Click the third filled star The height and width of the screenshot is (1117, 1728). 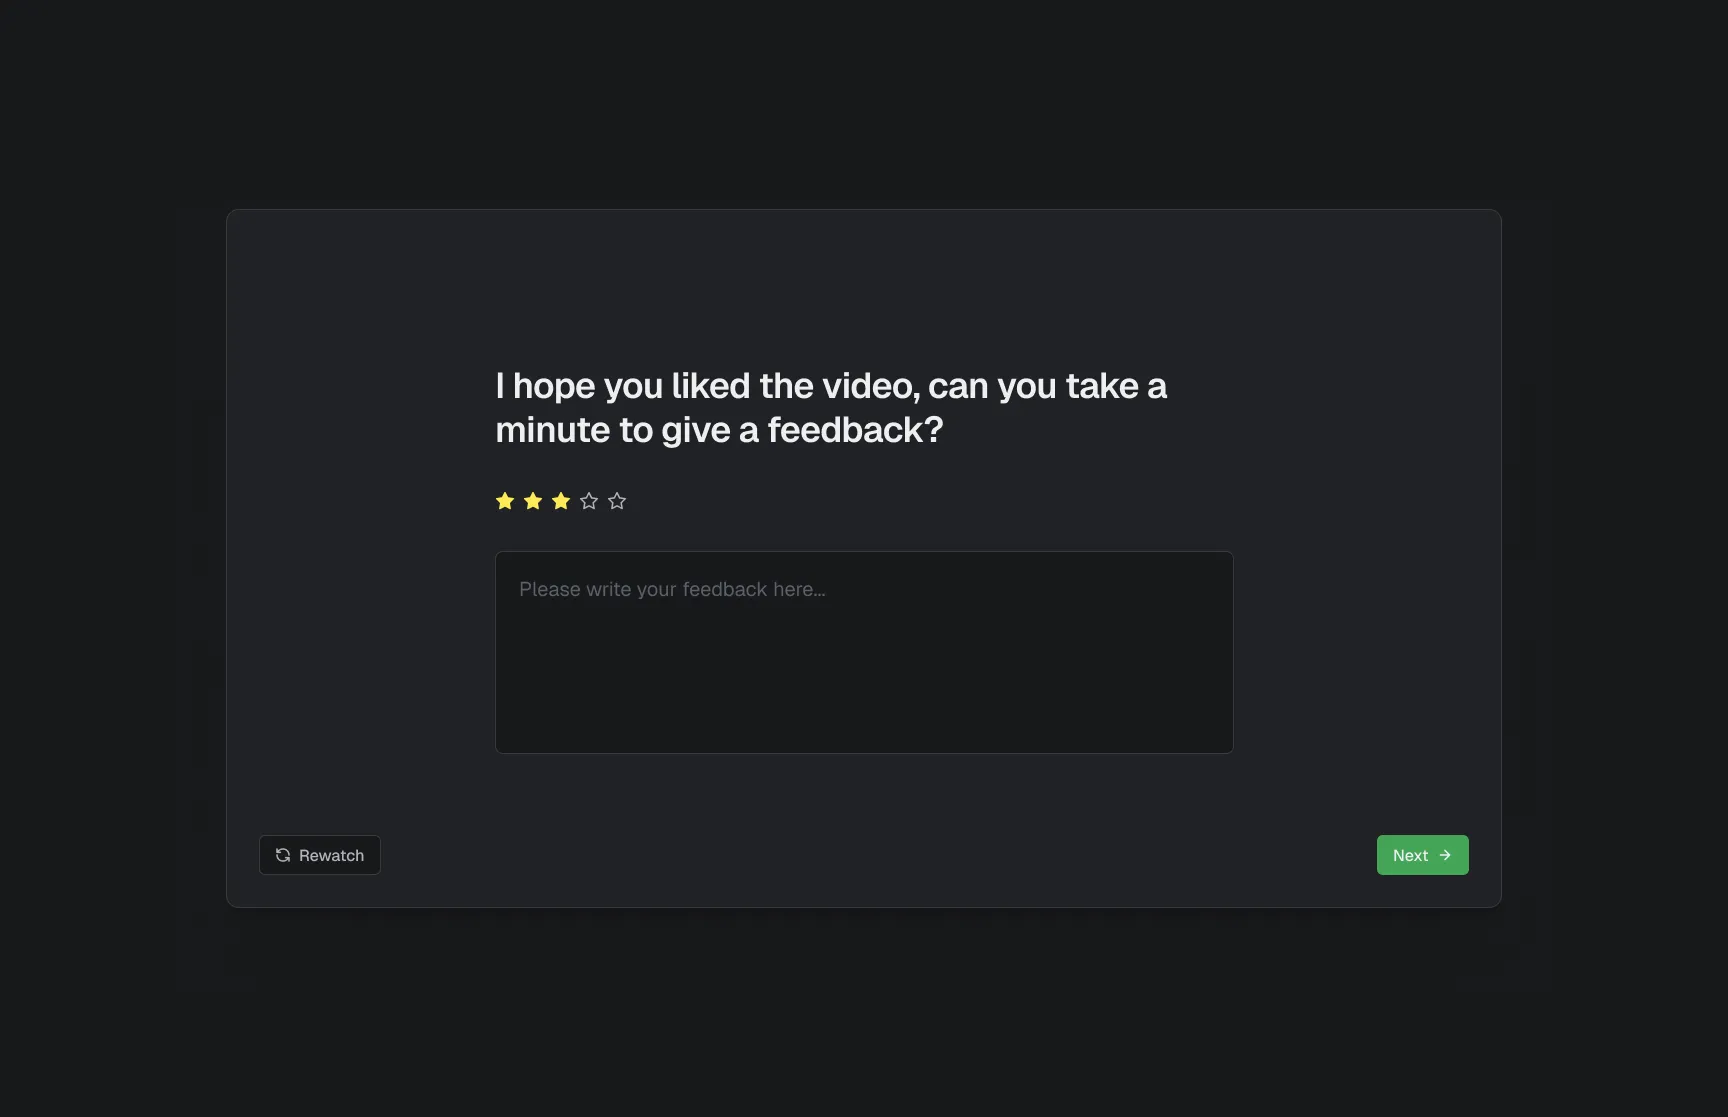[x=561, y=501]
